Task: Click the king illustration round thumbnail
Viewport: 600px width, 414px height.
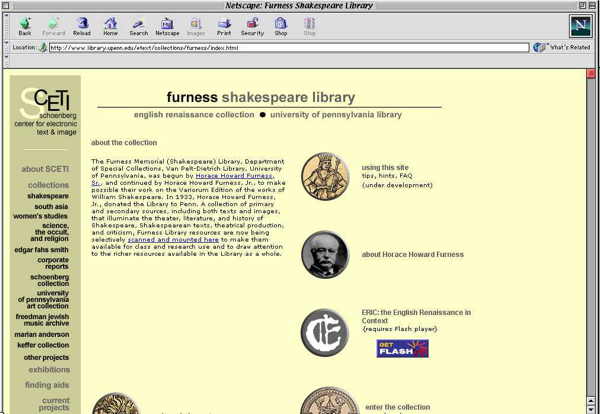Action: point(325,176)
